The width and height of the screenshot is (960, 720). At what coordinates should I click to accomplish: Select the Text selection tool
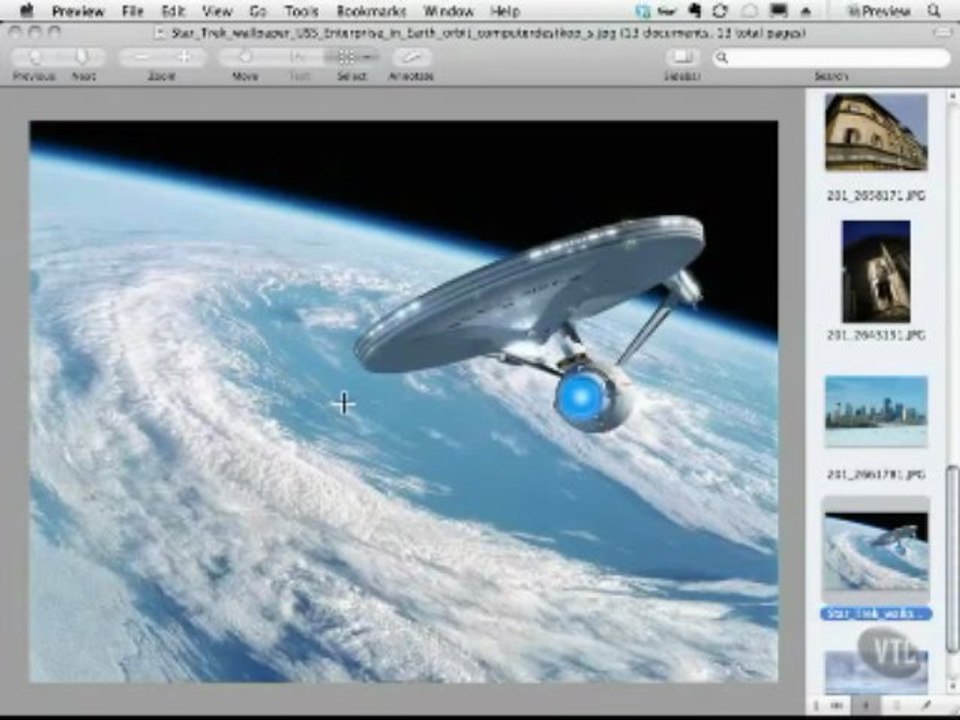(298, 57)
